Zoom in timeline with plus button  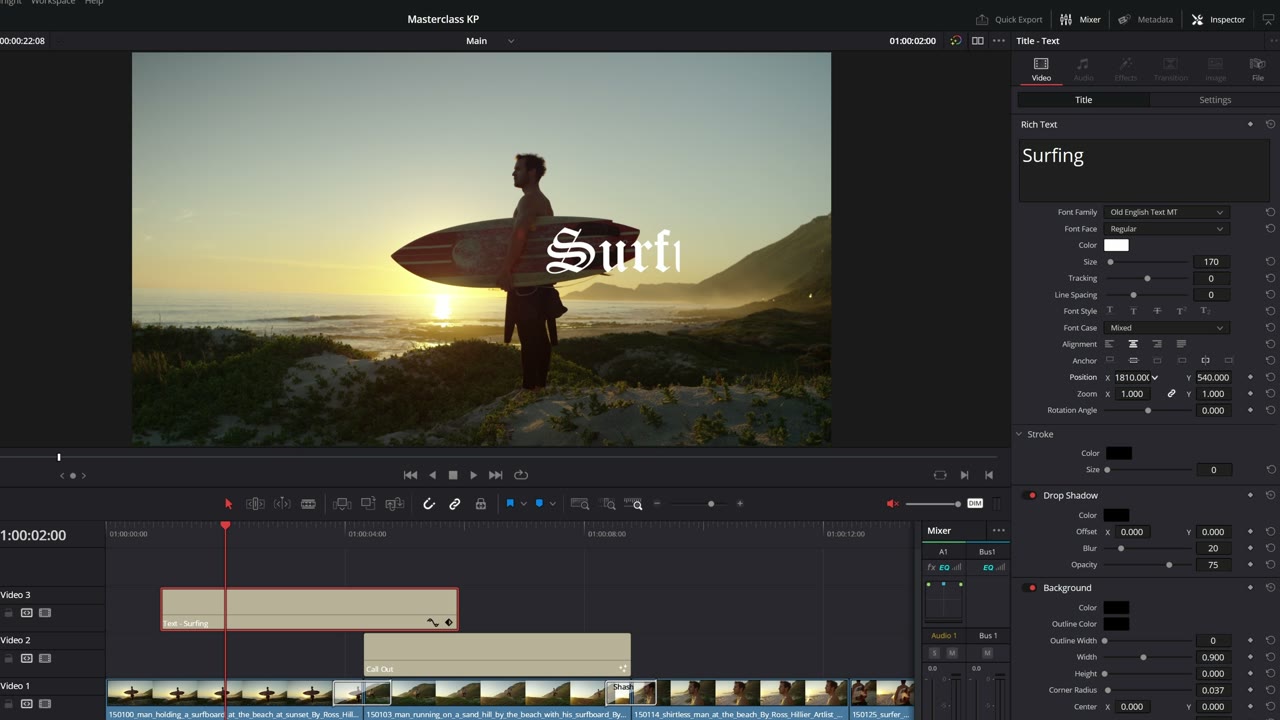click(x=740, y=504)
